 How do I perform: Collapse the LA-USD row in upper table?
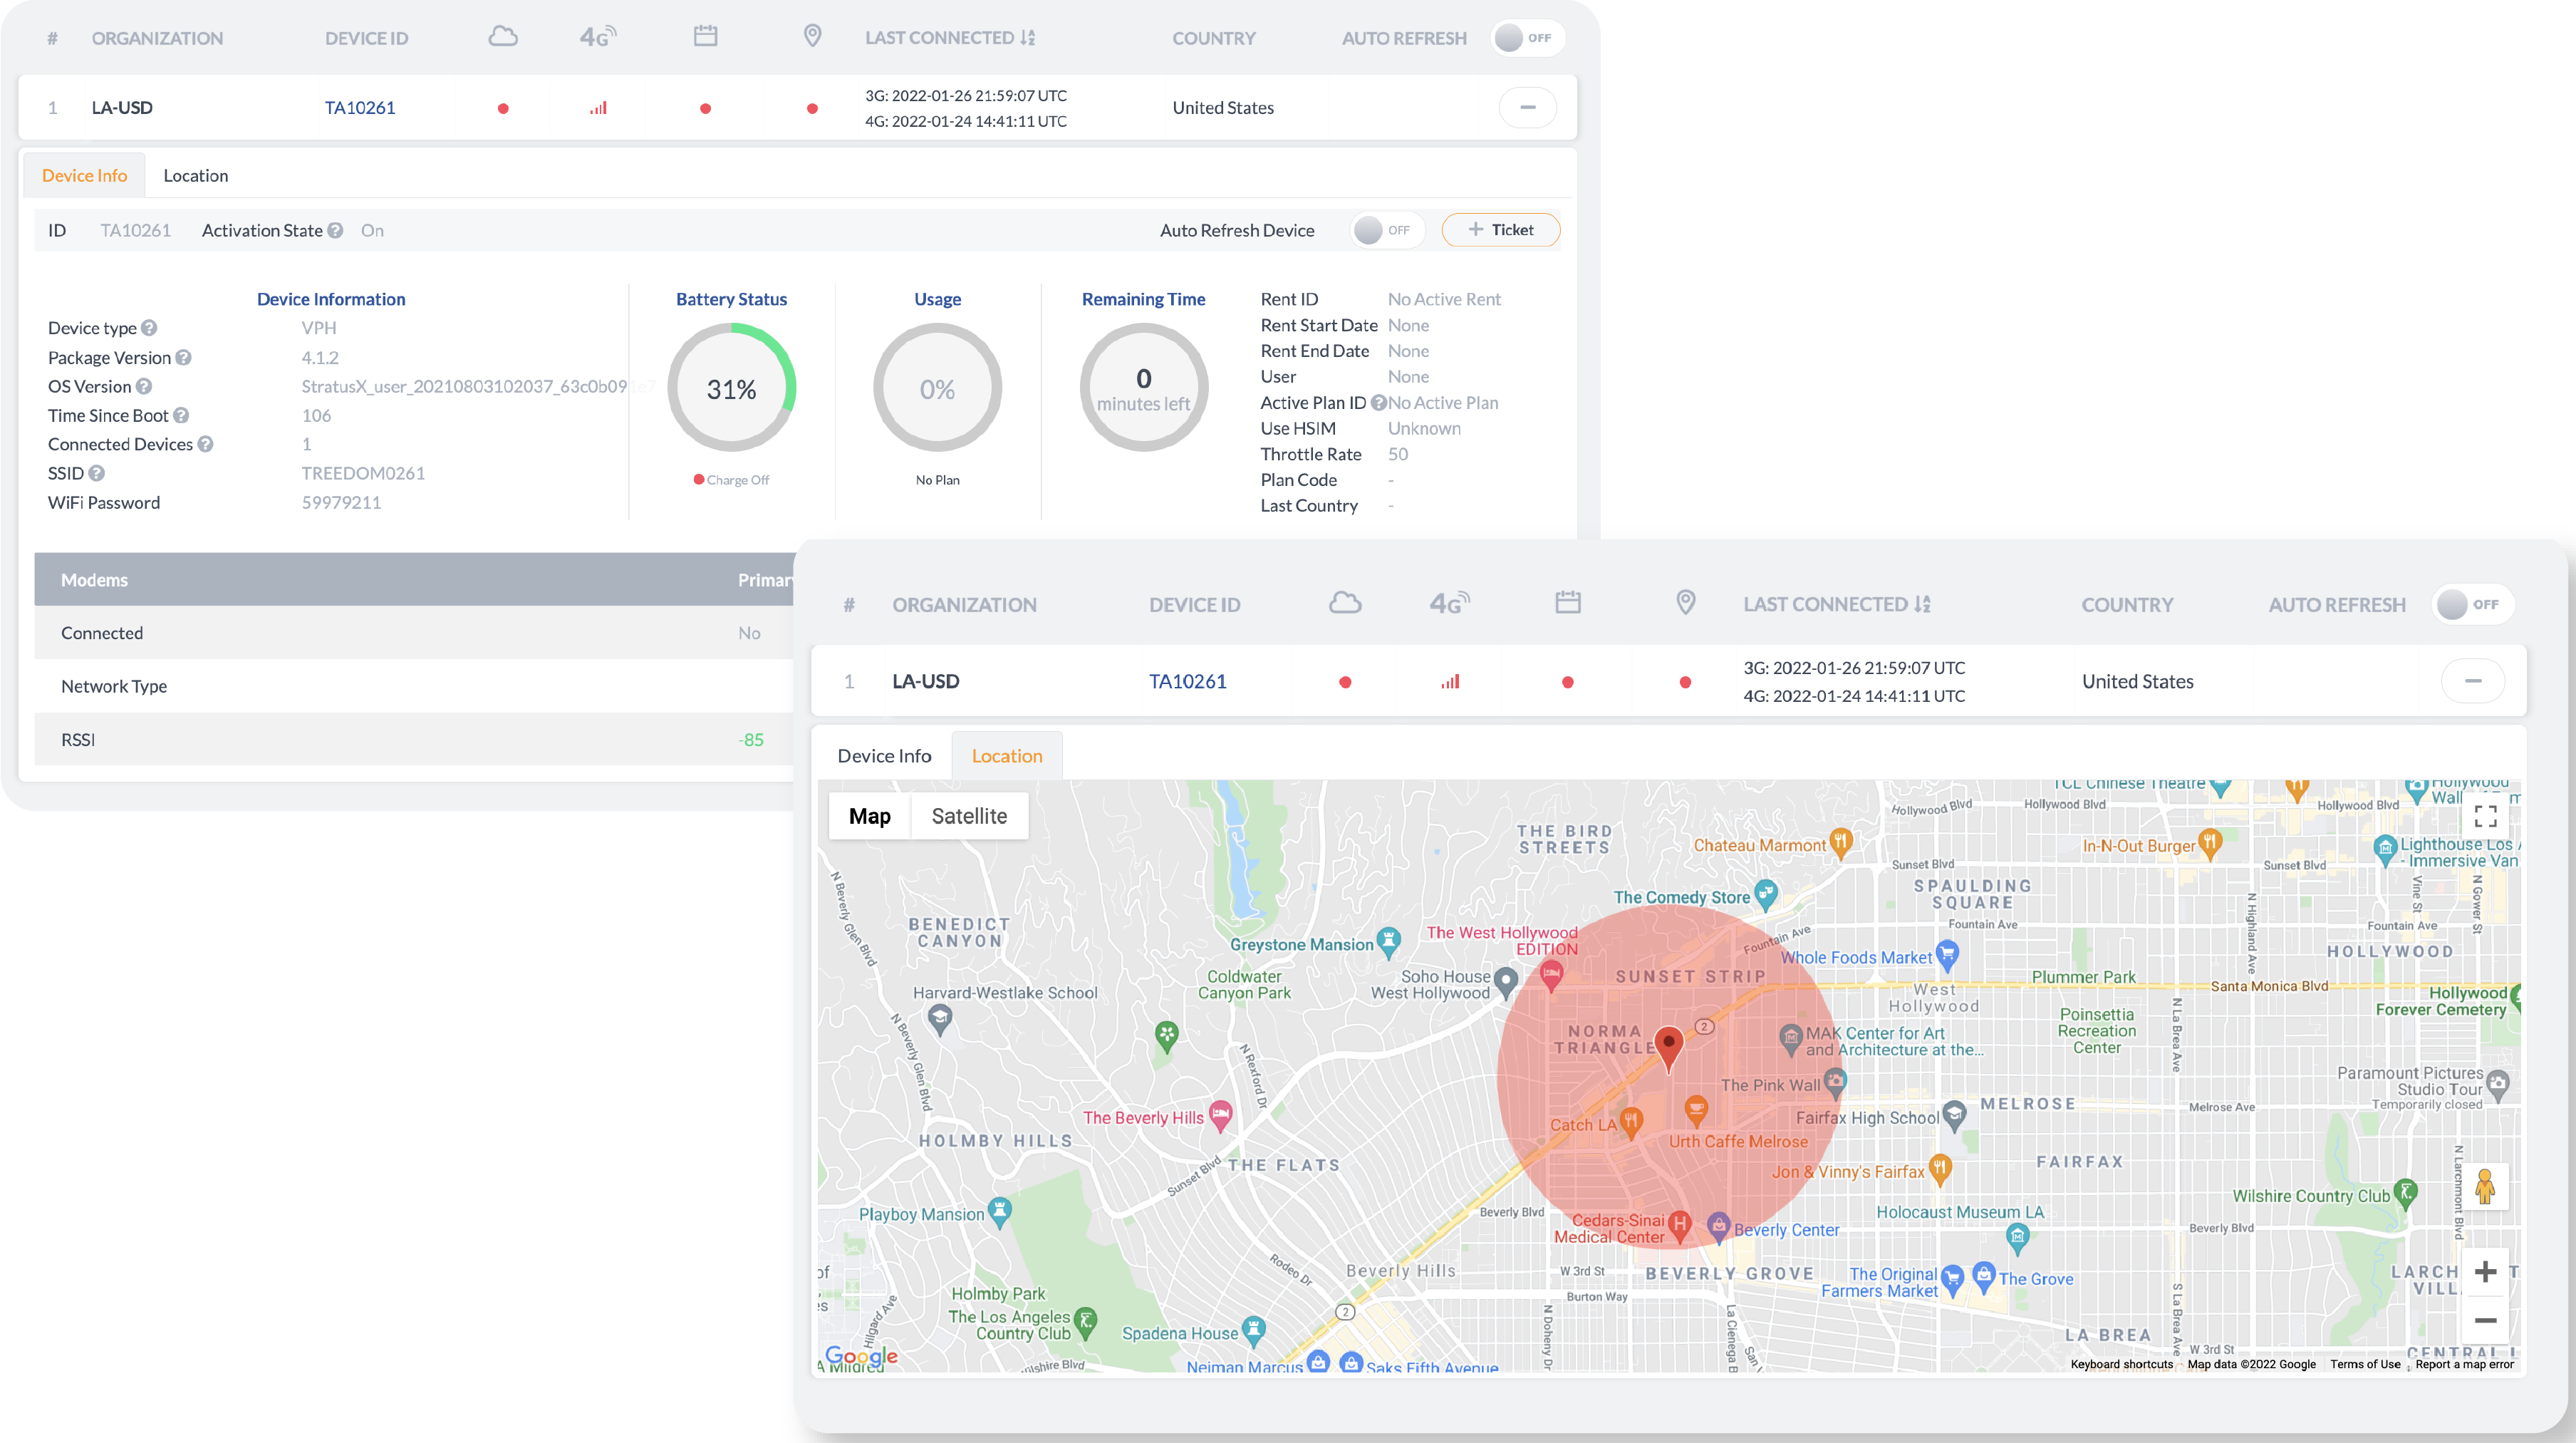tap(1527, 107)
